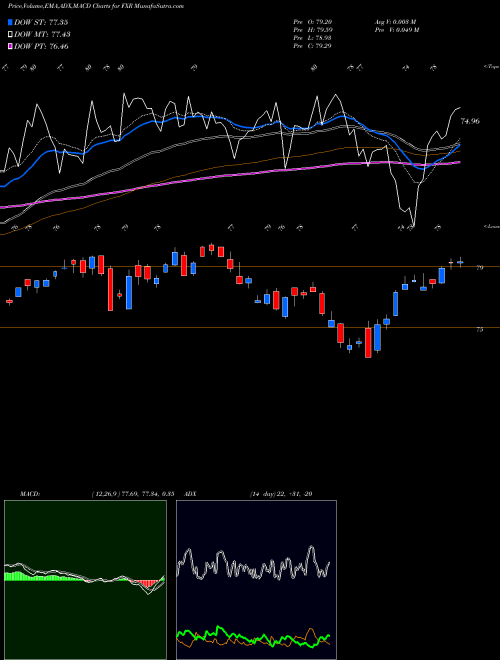This screenshot has height=660, width=500.
Task: Click the 'Pre C: 79.29' value
Action: tap(313, 46)
